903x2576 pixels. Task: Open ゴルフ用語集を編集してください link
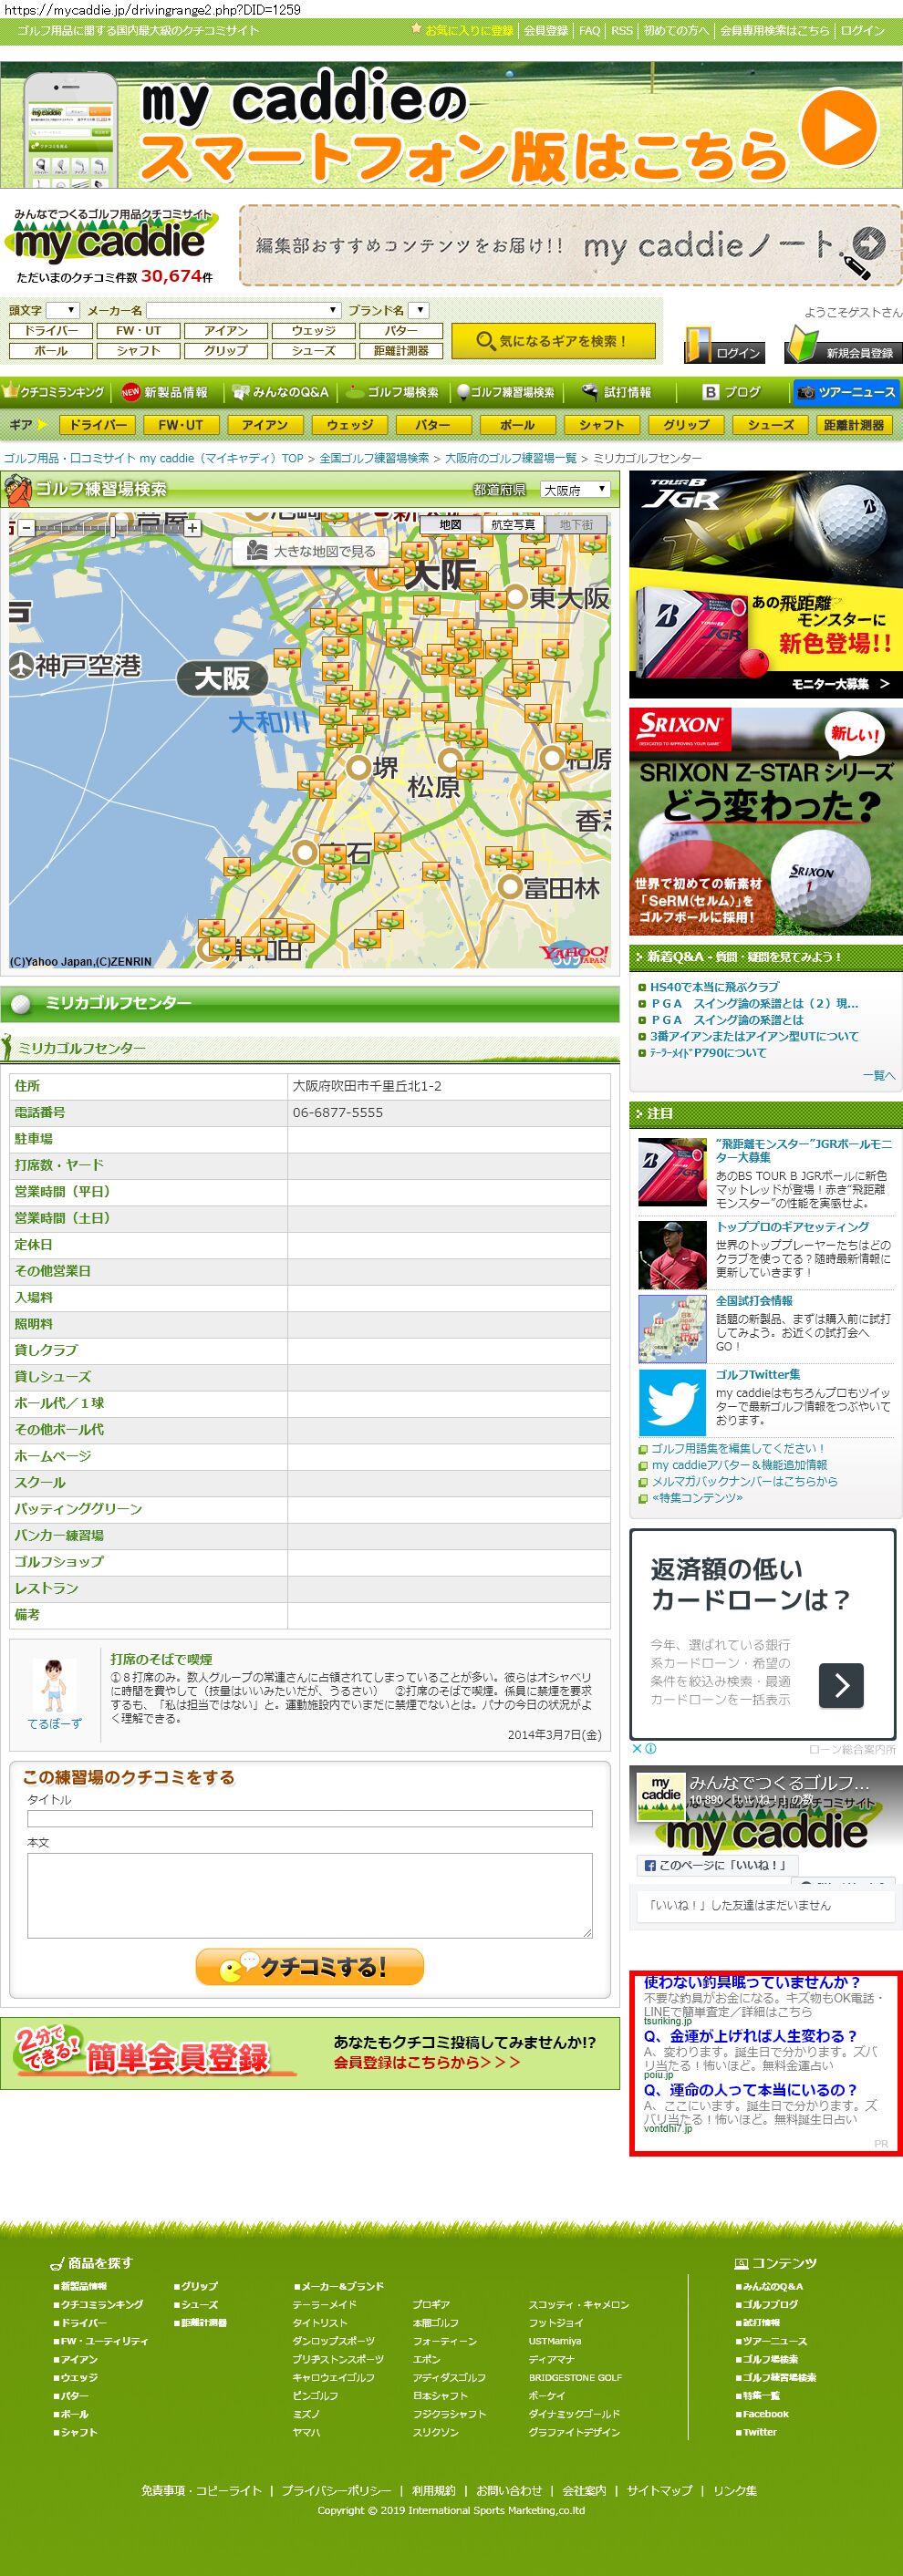(738, 1448)
